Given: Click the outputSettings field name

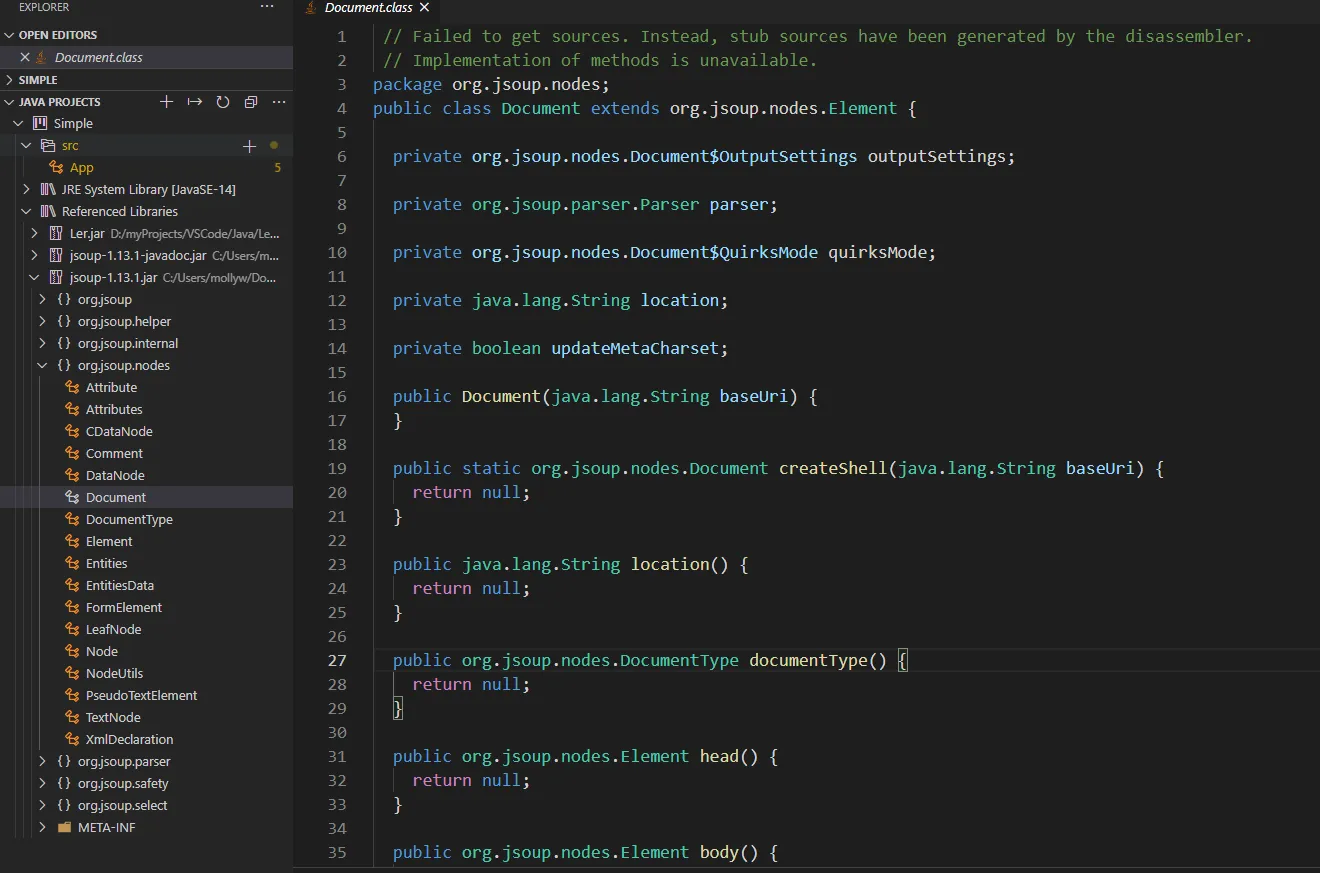Looking at the screenshot, I should pos(937,156).
